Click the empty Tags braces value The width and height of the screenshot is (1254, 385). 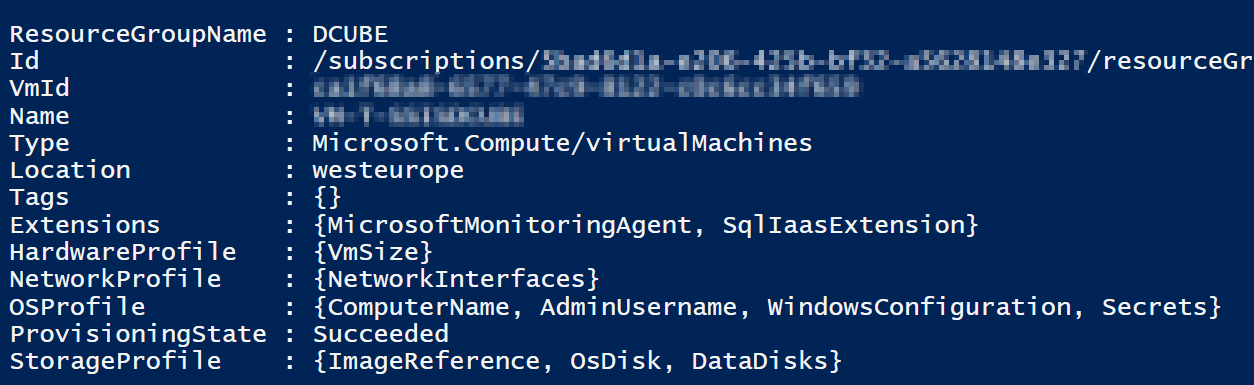[x=327, y=197]
